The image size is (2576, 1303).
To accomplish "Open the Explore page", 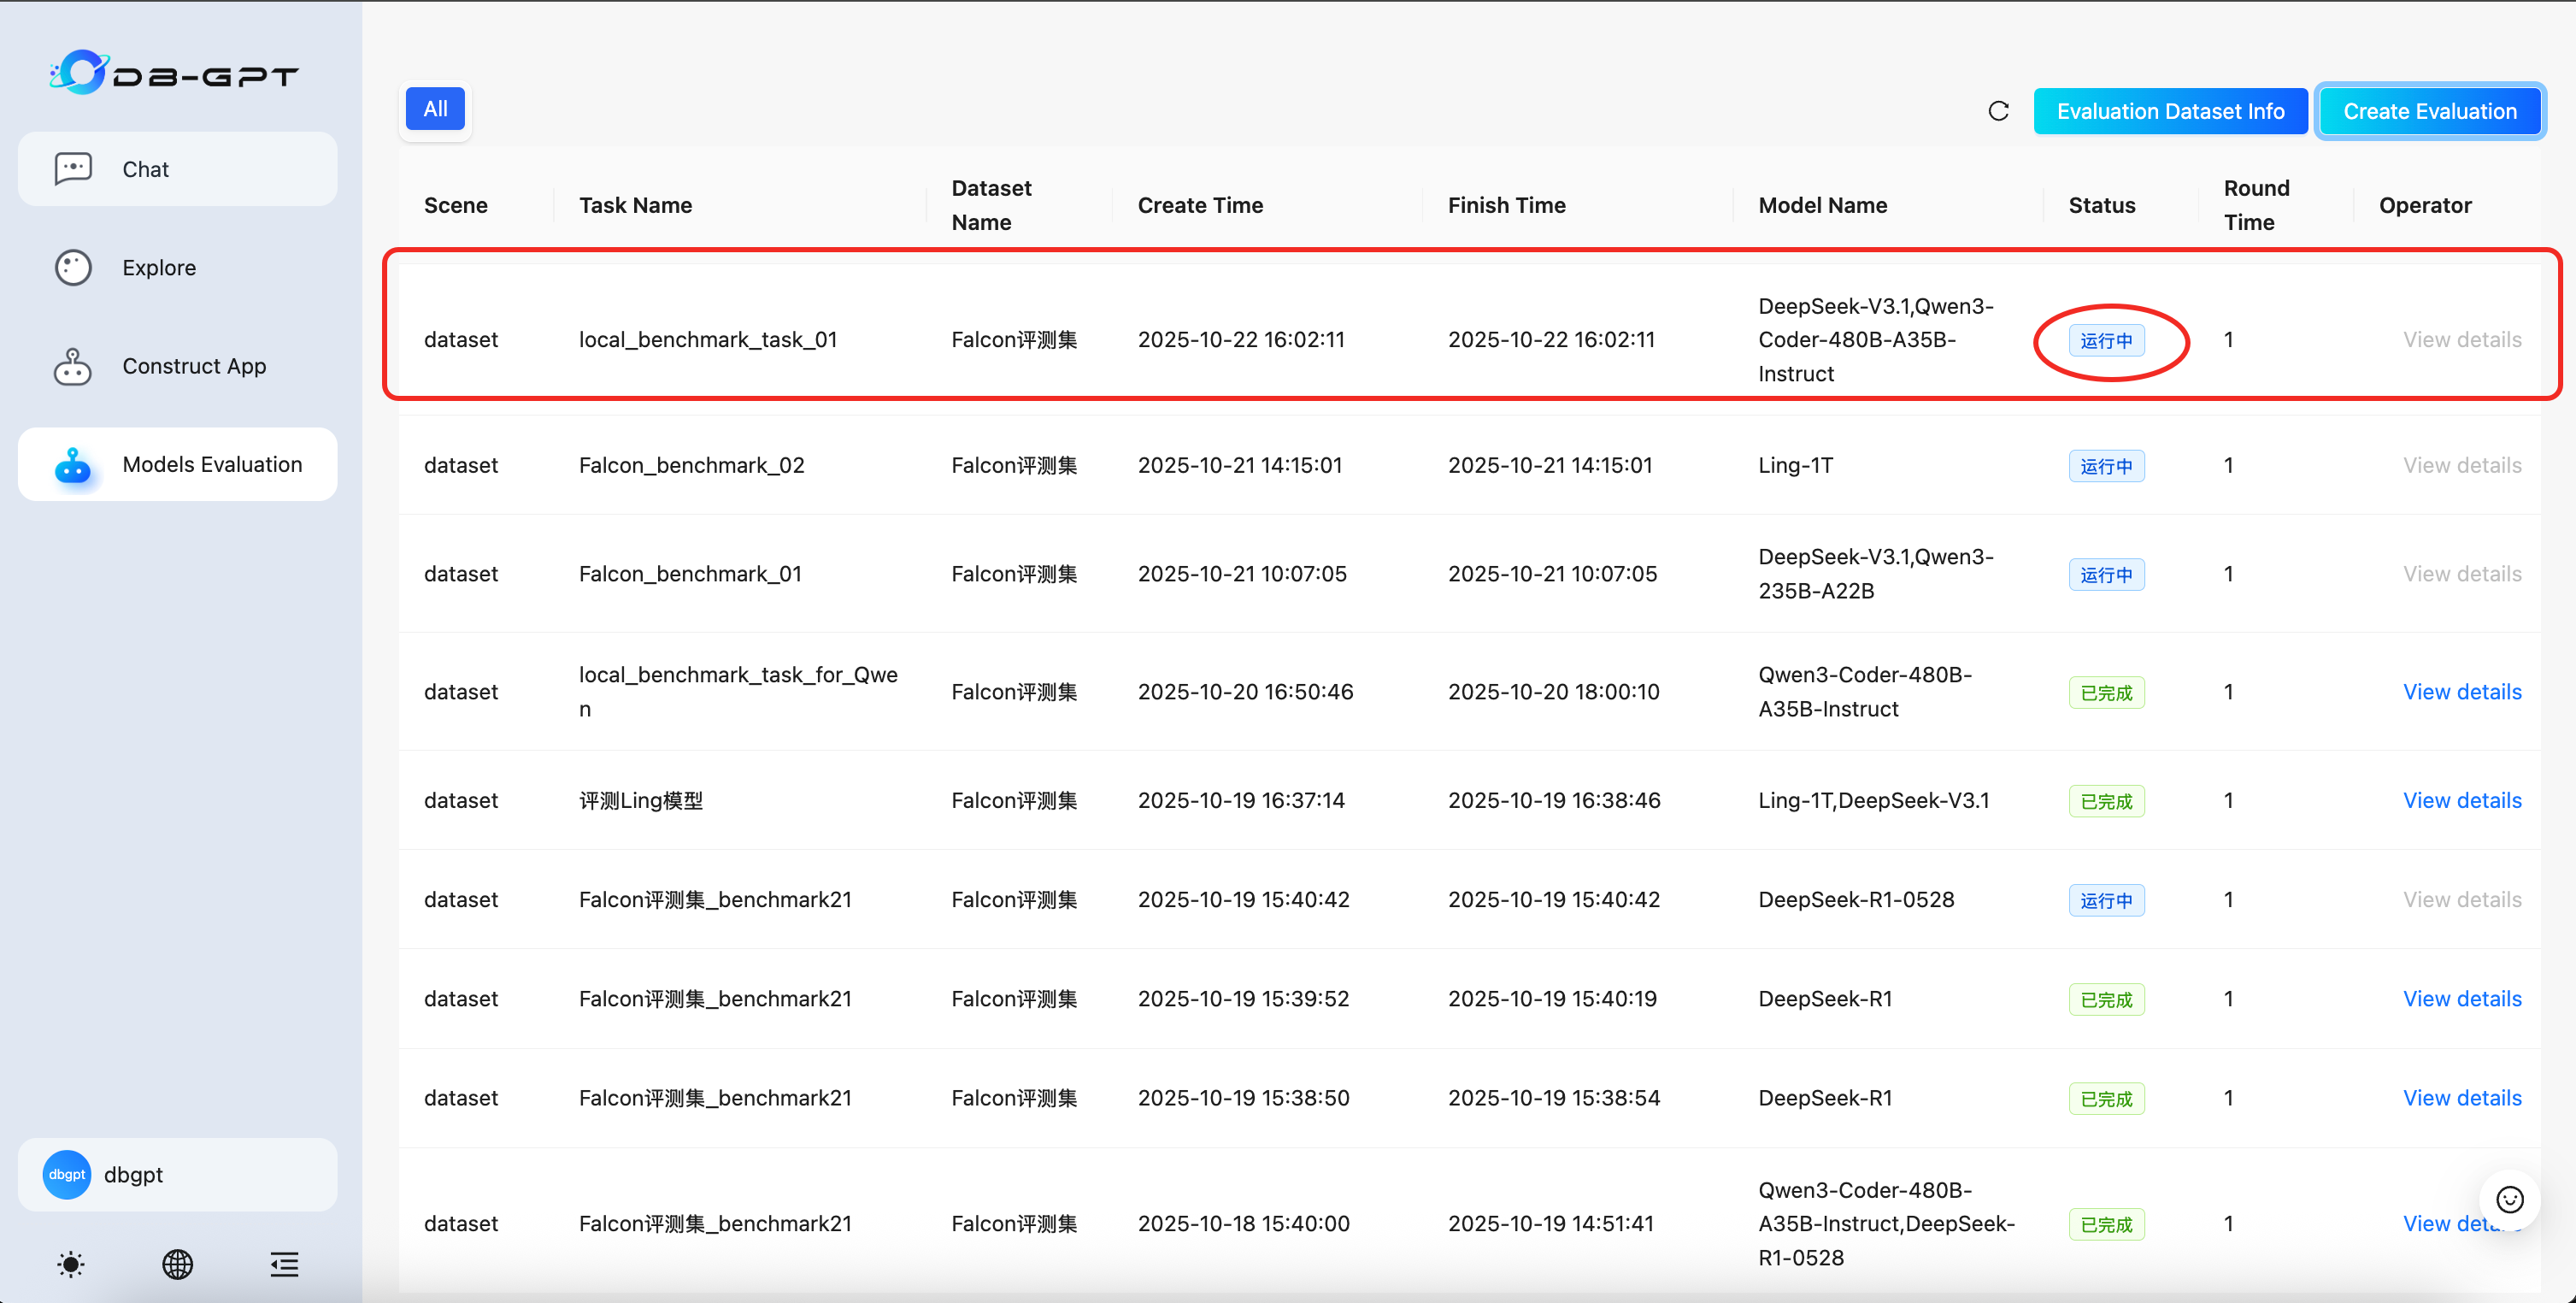I will [x=158, y=267].
